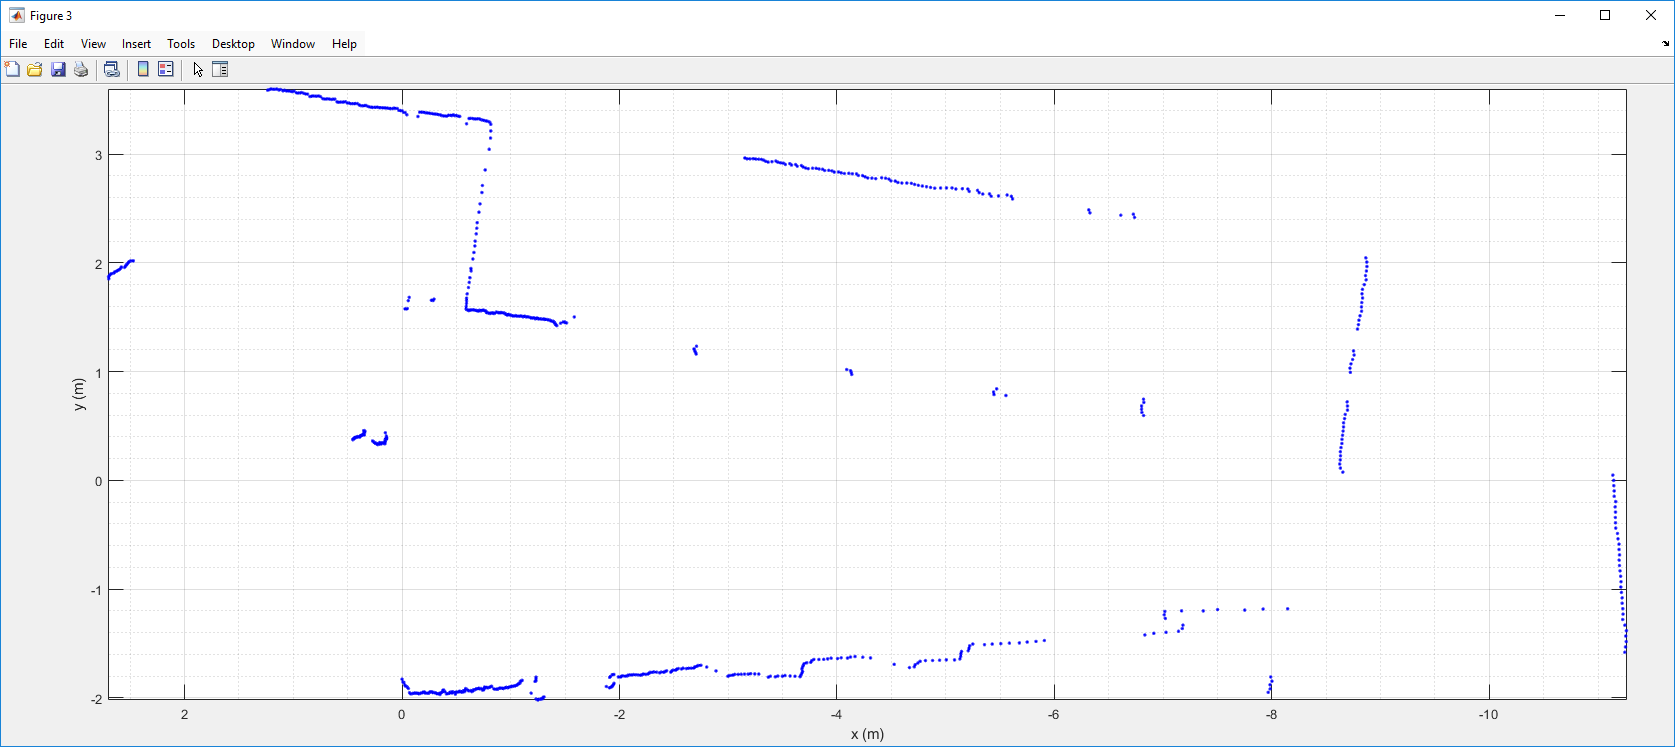Click the Link Plot icon
This screenshot has width=1675, height=747.
[112, 69]
